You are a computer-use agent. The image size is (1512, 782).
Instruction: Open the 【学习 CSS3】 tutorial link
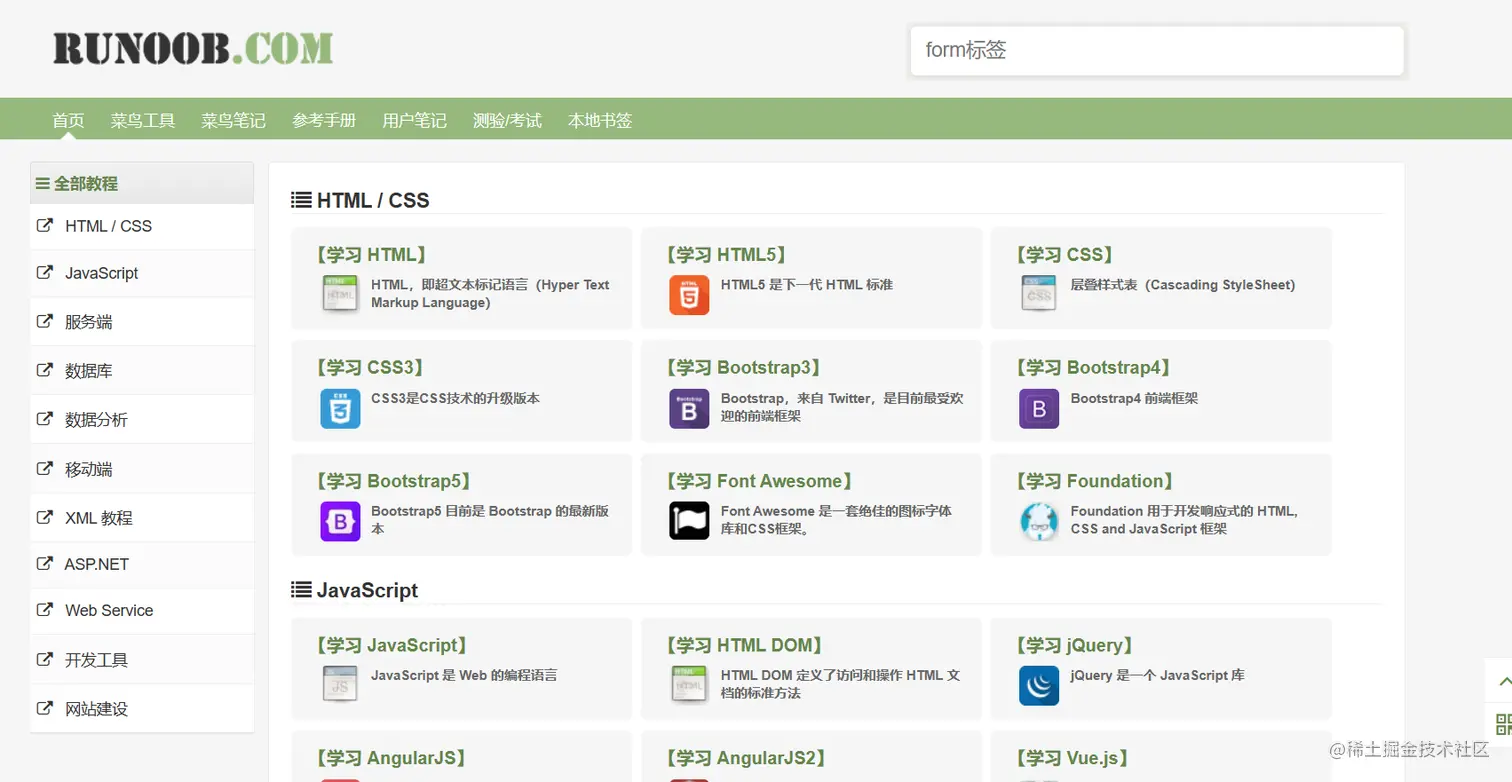click(x=370, y=368)
